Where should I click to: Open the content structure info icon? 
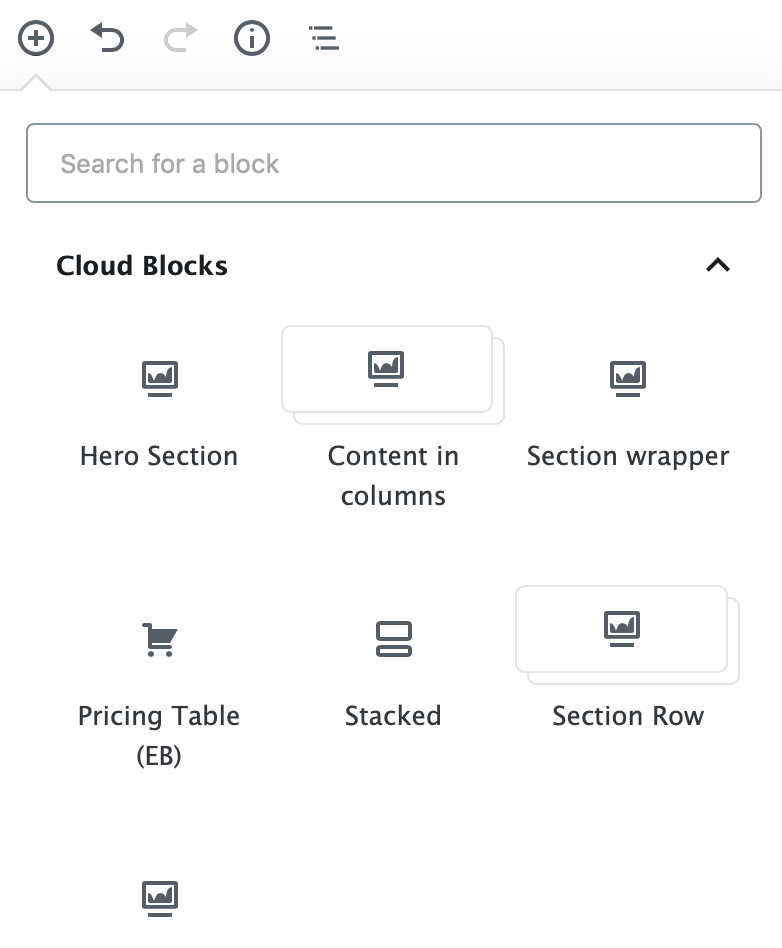(x=252, y=38)
